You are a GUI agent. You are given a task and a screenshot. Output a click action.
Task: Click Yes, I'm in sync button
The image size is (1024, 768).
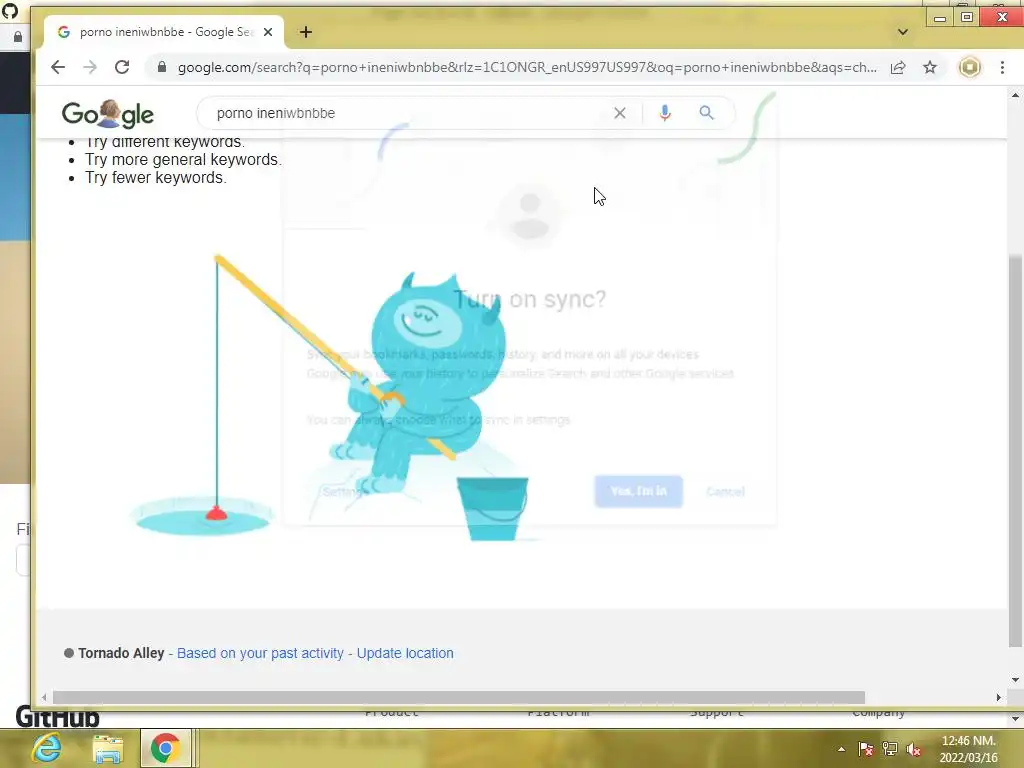click(639, 491)
